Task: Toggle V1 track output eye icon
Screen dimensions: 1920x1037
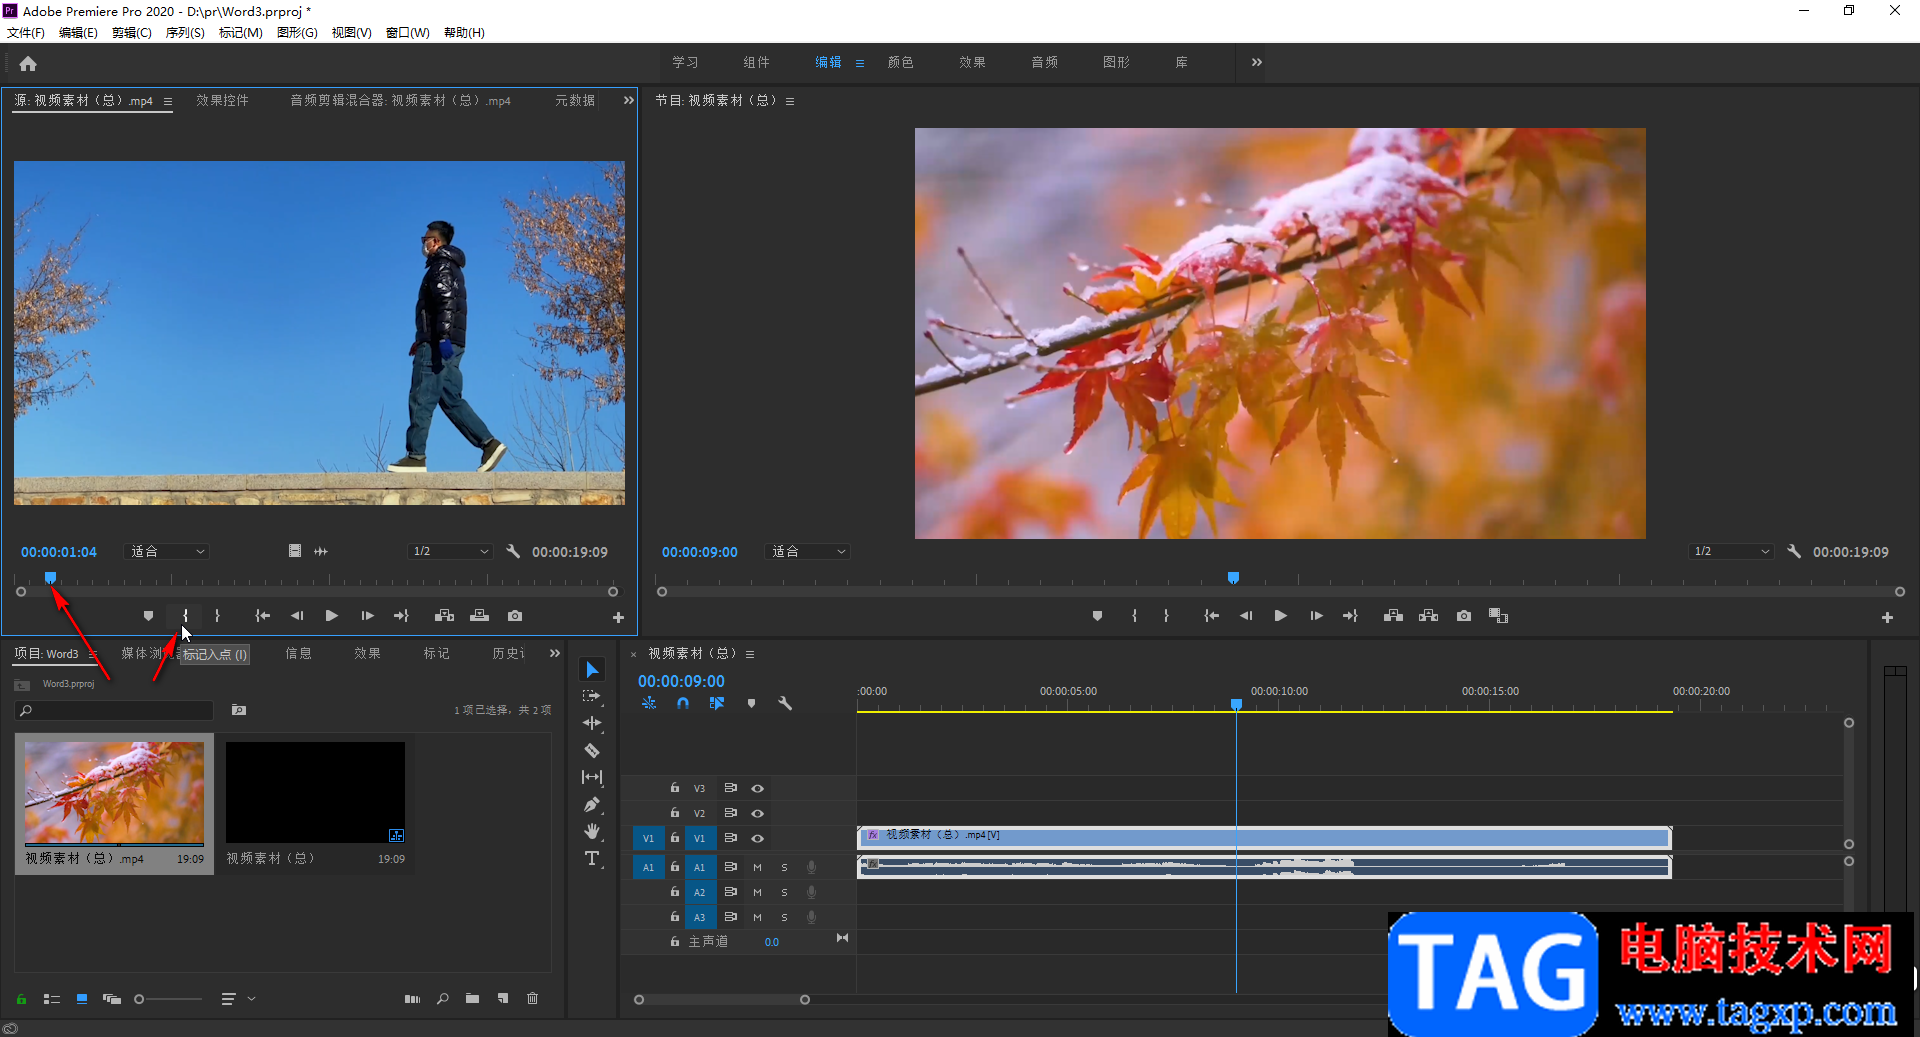Action: tap(758, 838)
